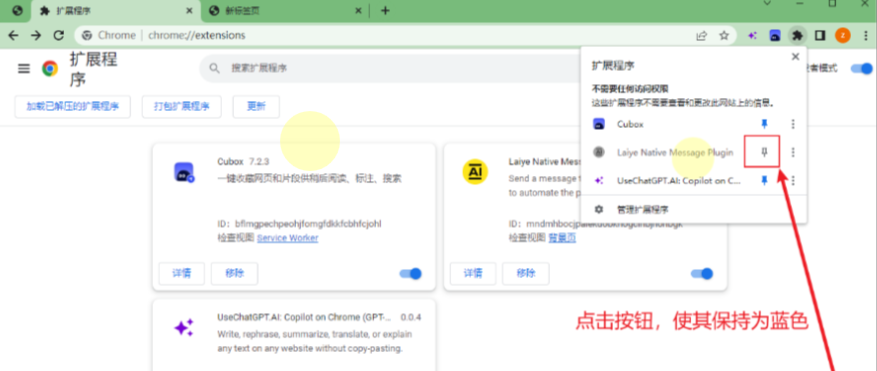Click the Chrome logo beside 扩展程序 title
Viewport: 877px width, 371px height.
[50, 68]
